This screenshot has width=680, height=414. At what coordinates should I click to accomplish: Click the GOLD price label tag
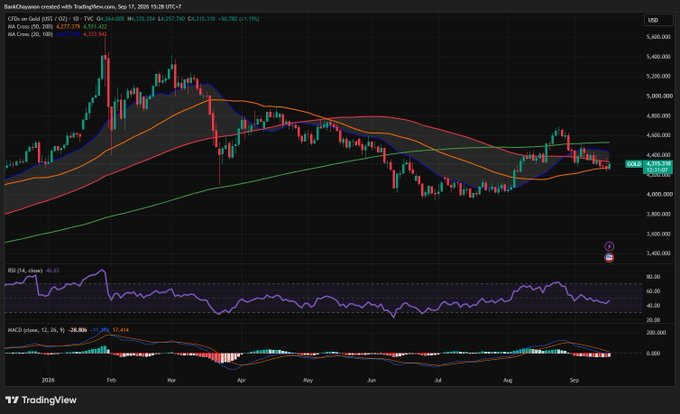click(634, 164)
